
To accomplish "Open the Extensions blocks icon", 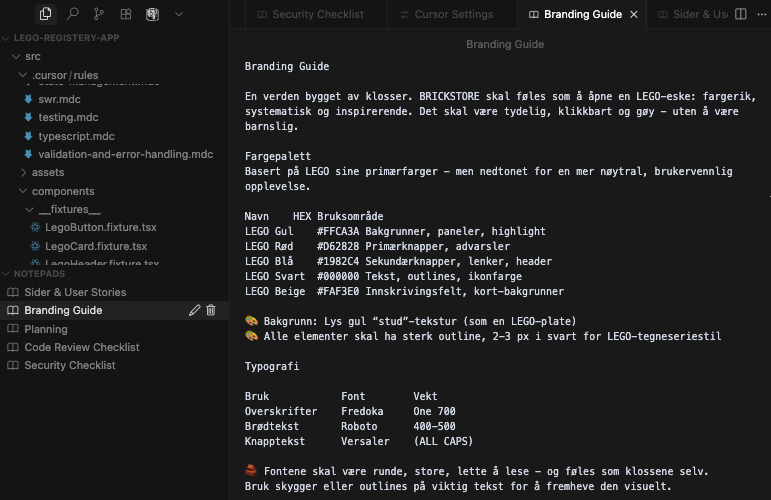I will click(126, 14).
